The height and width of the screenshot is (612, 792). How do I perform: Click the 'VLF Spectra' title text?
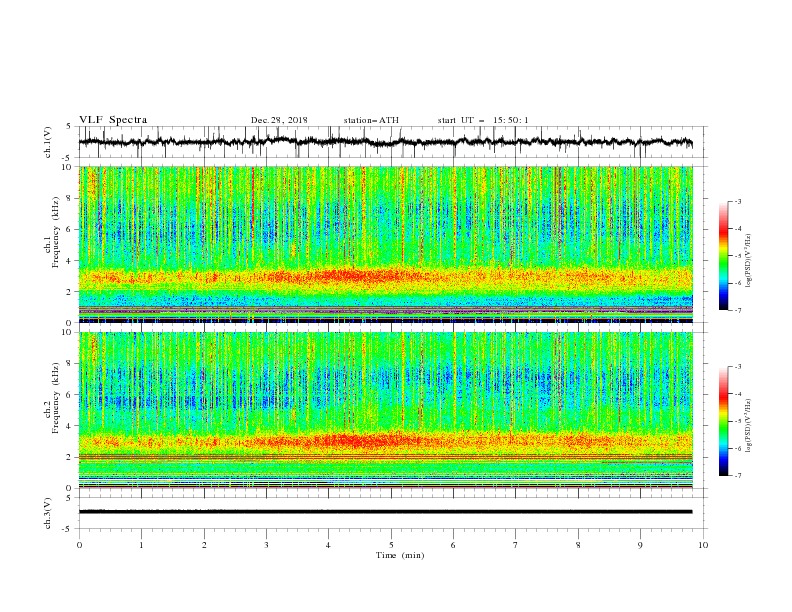pyautogui.click(x=113, y=120)
